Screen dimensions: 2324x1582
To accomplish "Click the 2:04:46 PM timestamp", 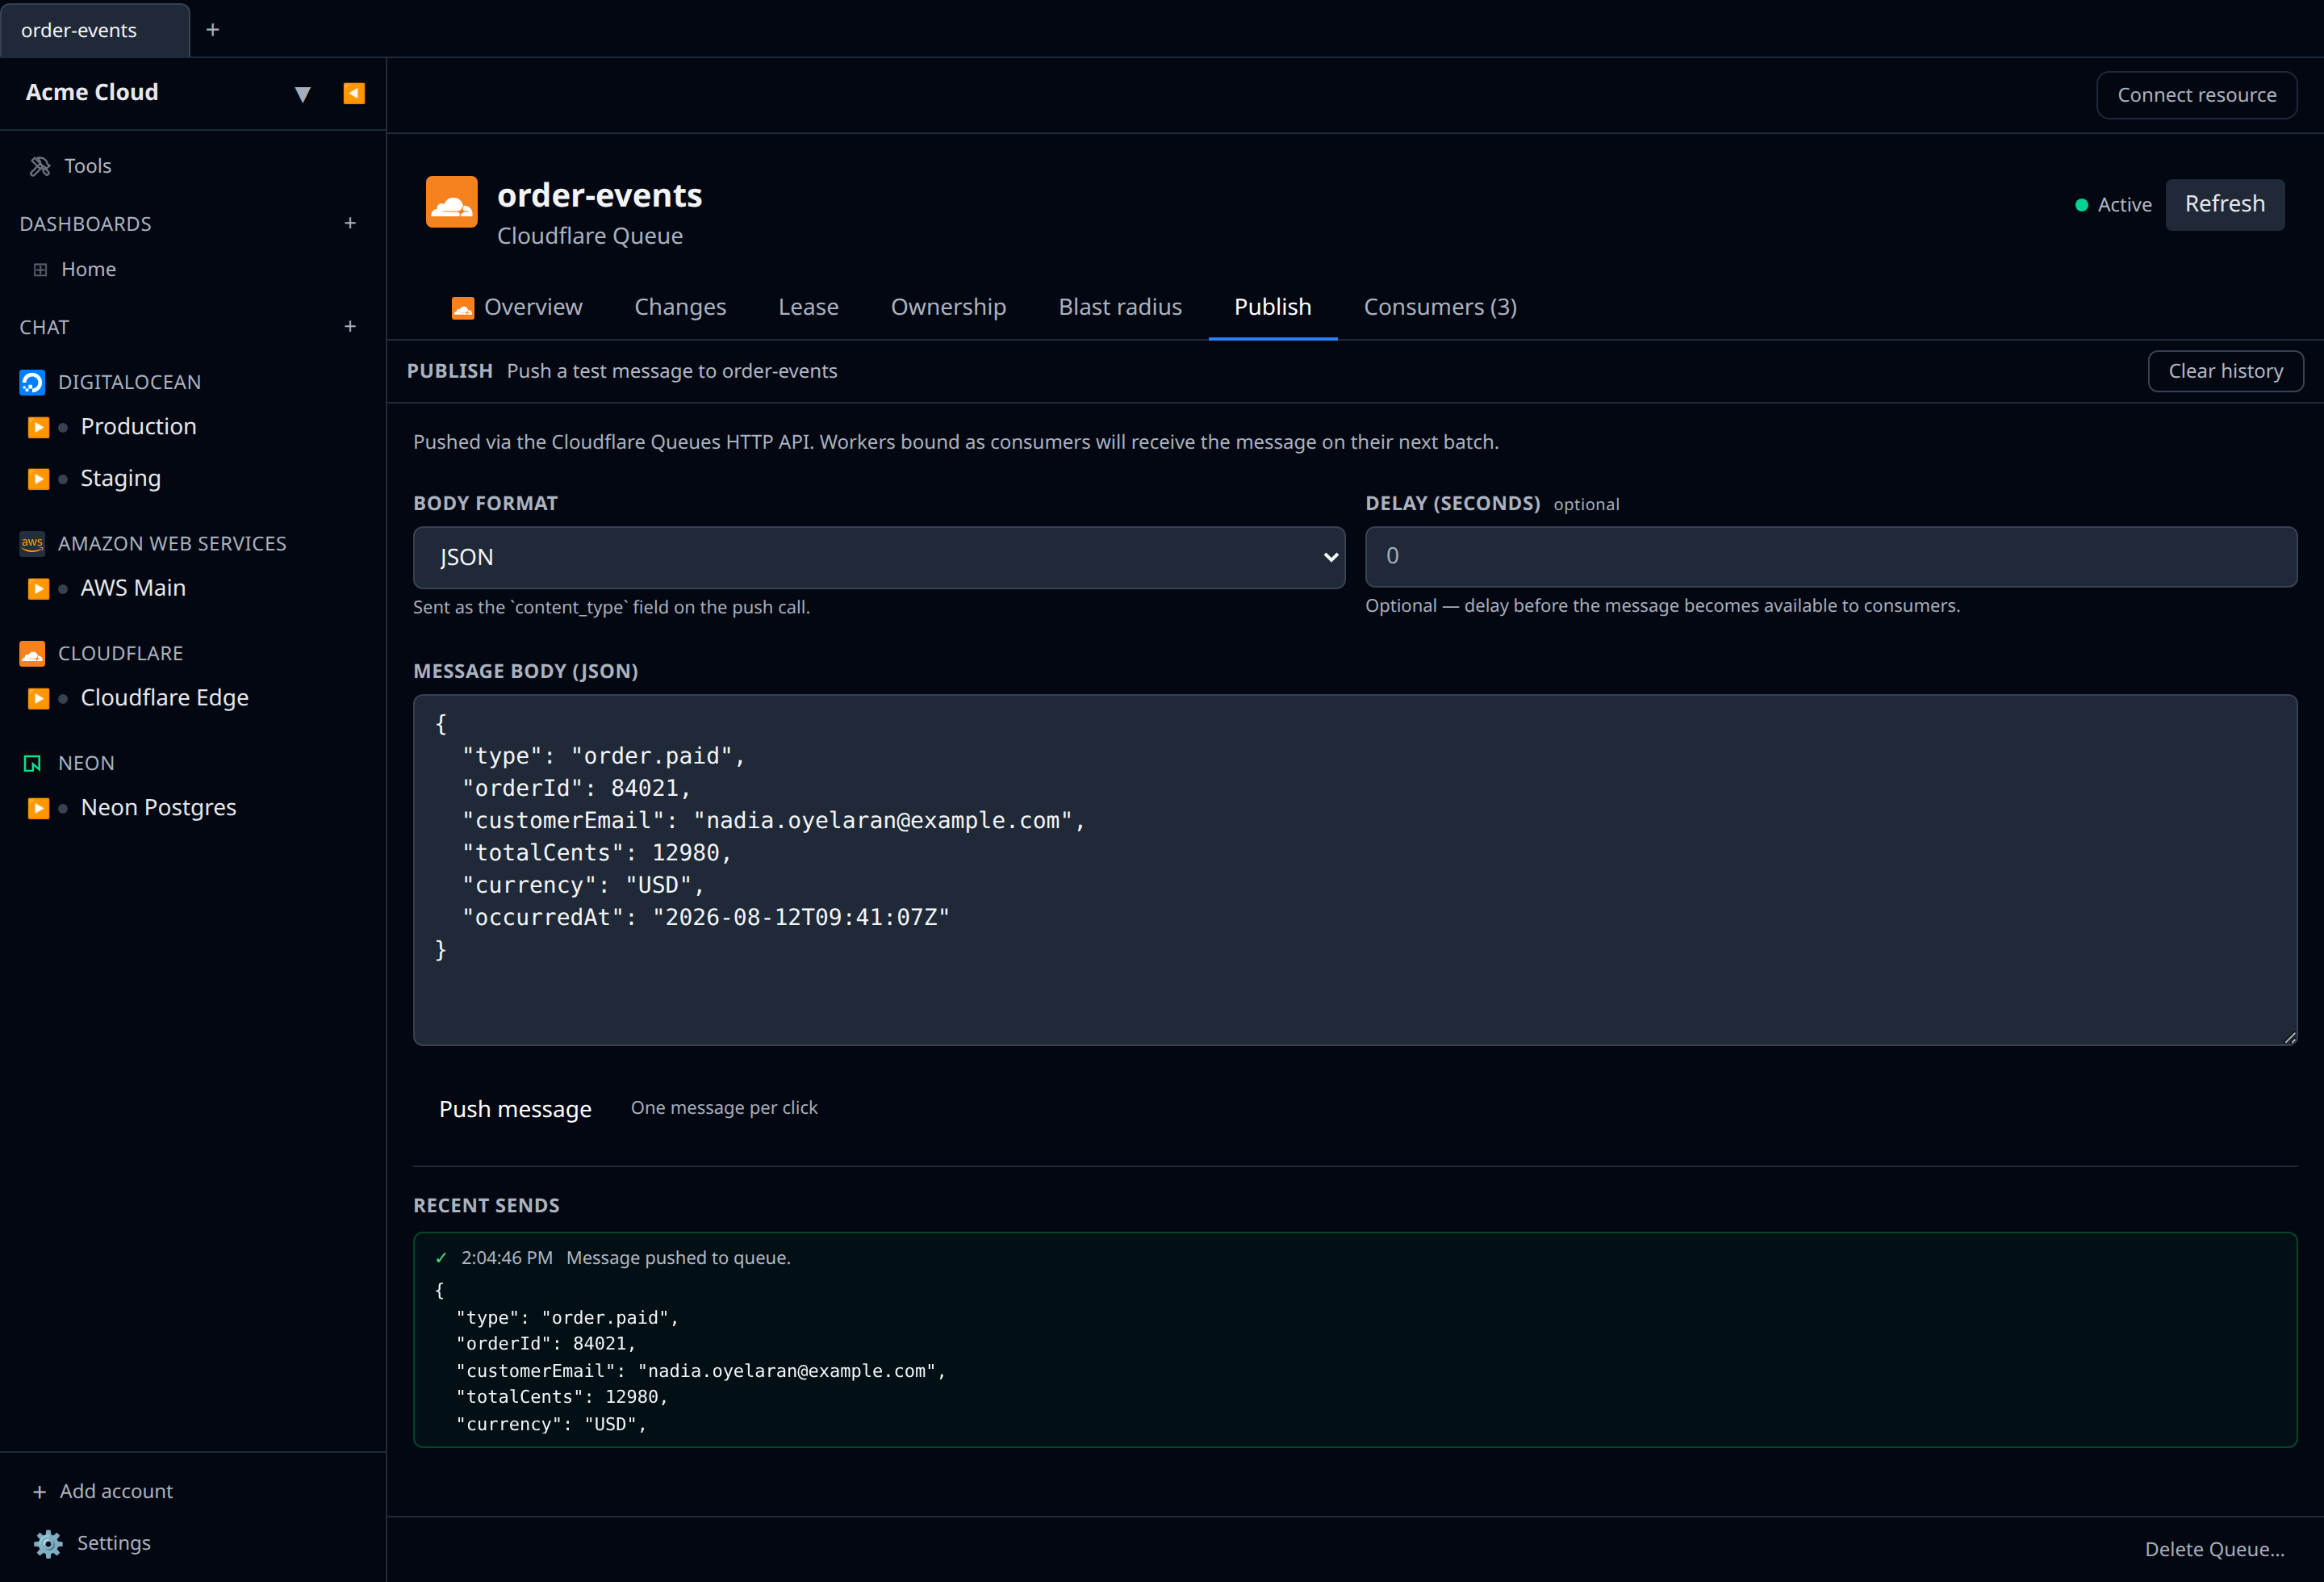I will coord(507,1258).
